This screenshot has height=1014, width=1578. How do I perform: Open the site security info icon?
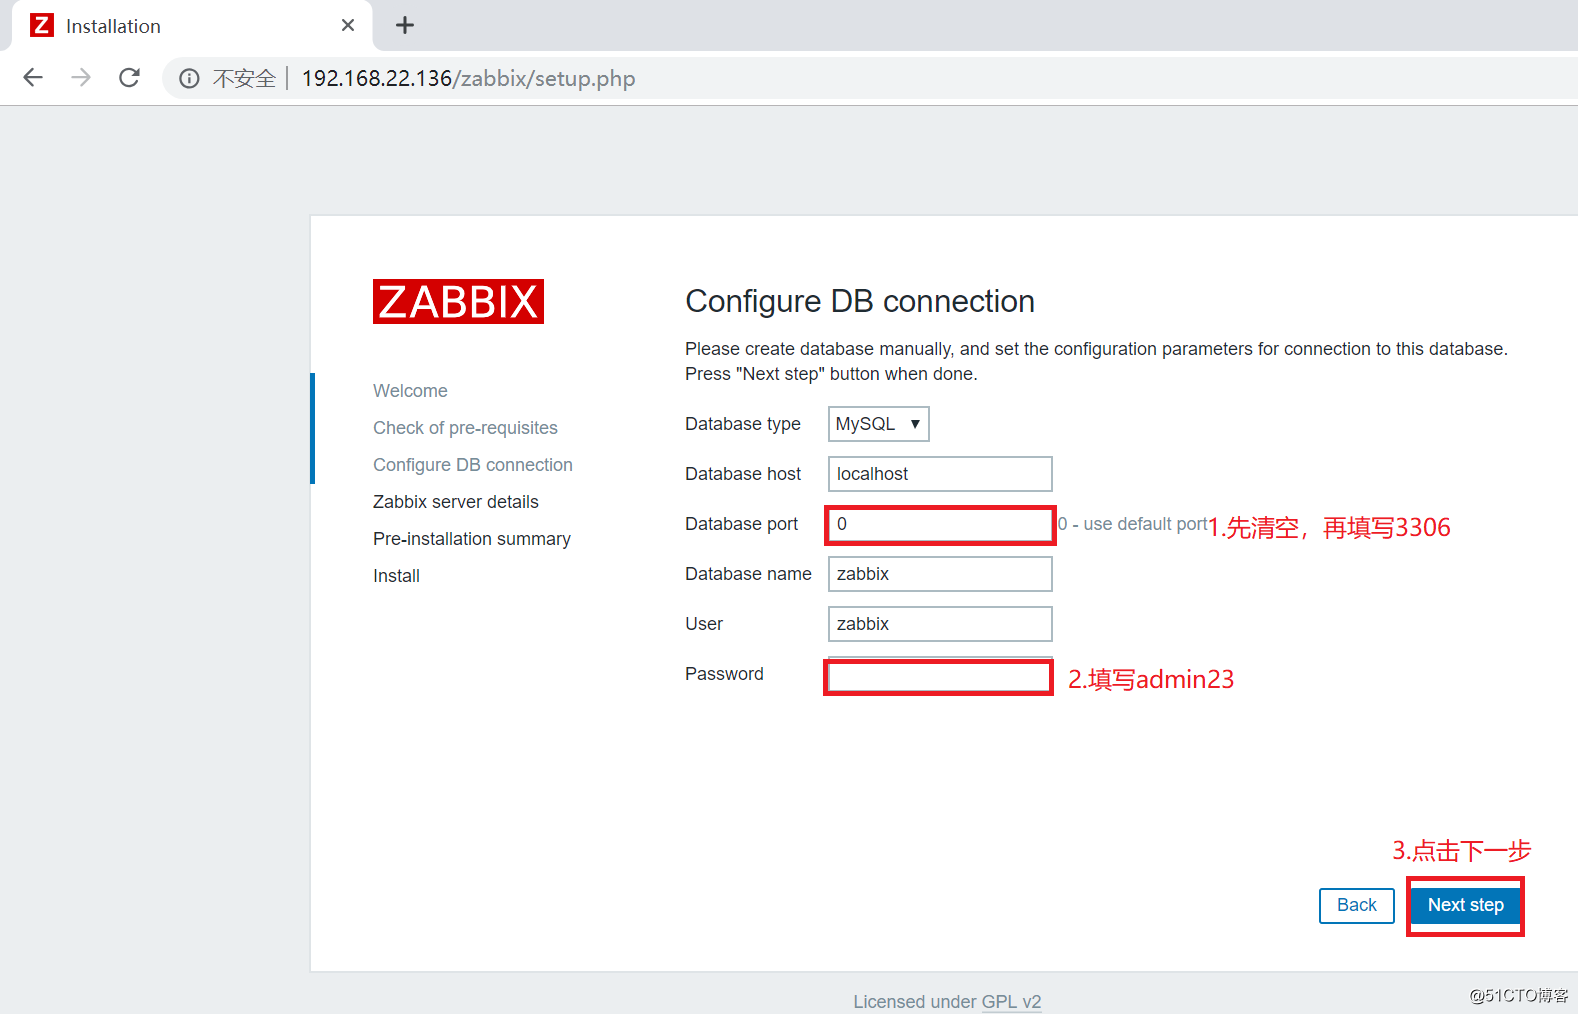[189, 78]
